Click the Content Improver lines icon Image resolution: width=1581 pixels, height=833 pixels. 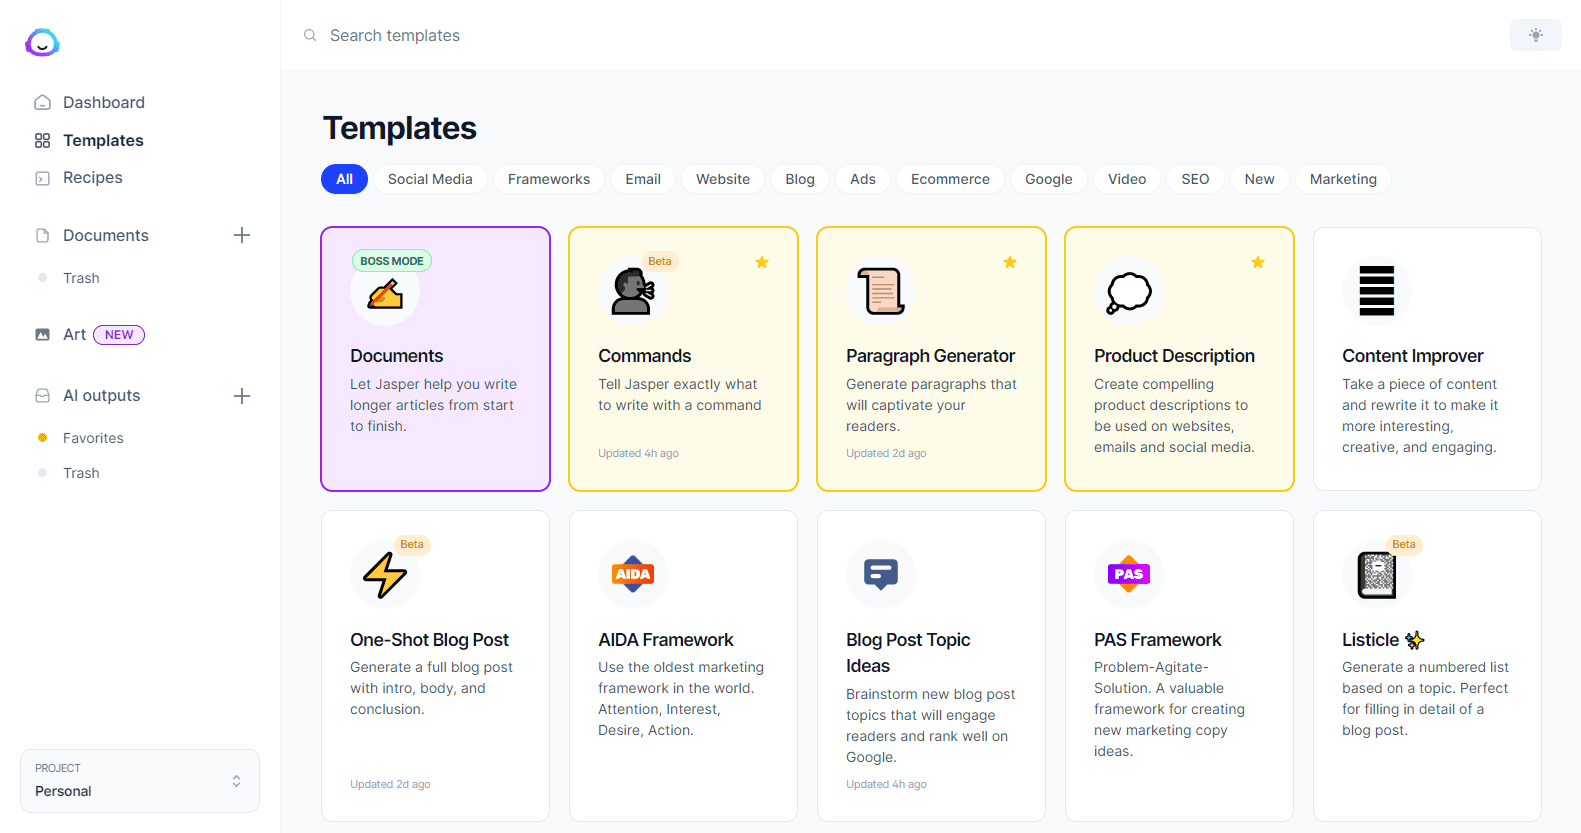click(1377, 292)
